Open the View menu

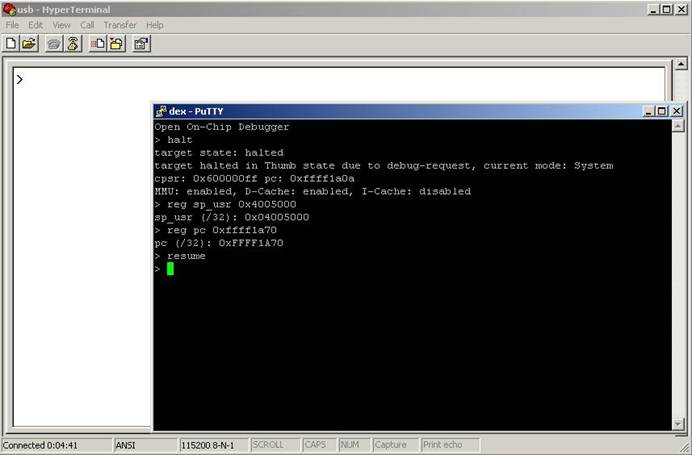[x=61, y=25]
